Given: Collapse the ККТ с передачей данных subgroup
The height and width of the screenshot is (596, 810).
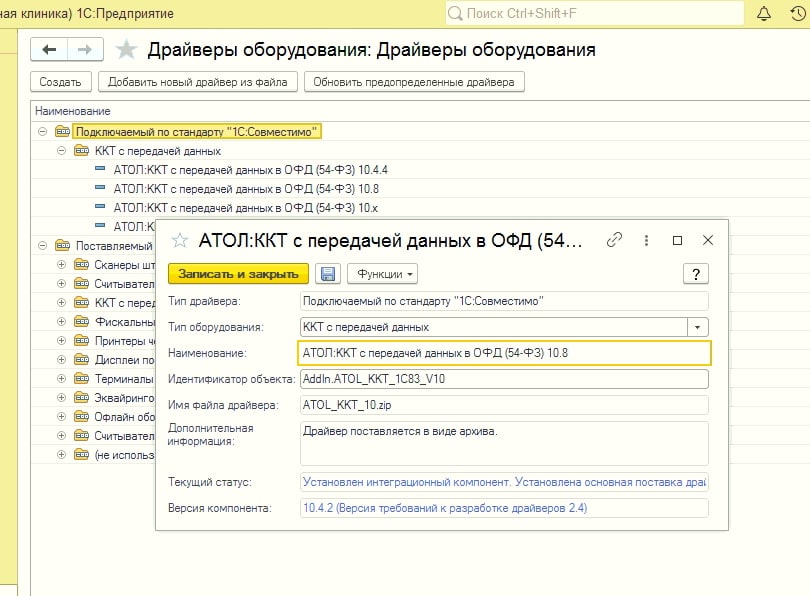Looking at the screenshot, I should 61,151.
